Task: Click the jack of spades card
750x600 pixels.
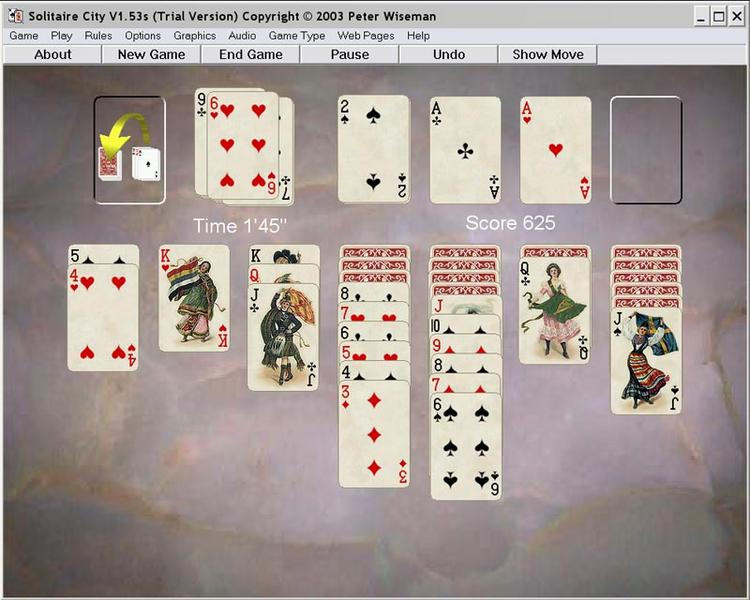Action: [x=646, y=361]
